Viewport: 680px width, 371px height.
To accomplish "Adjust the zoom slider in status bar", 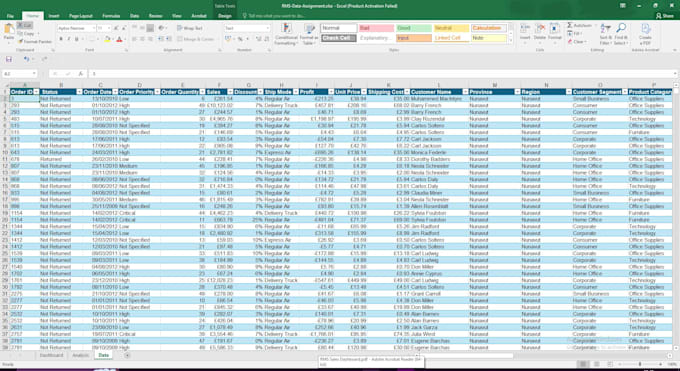I will click(x=640, y=364).
